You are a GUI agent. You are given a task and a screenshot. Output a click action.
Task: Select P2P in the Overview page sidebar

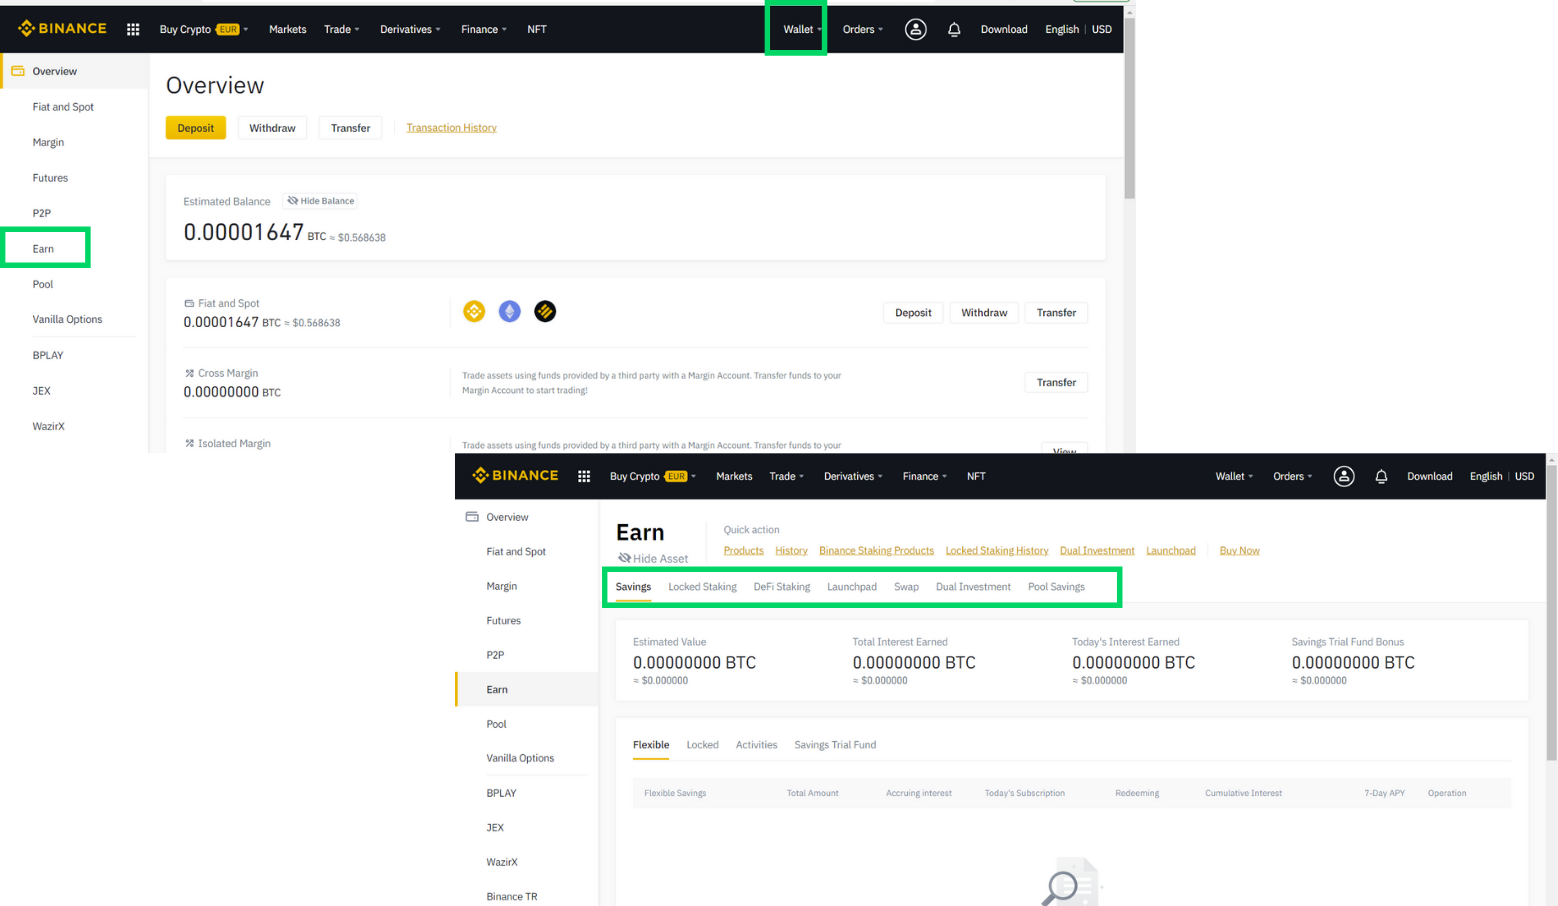(x=41, y=213)
